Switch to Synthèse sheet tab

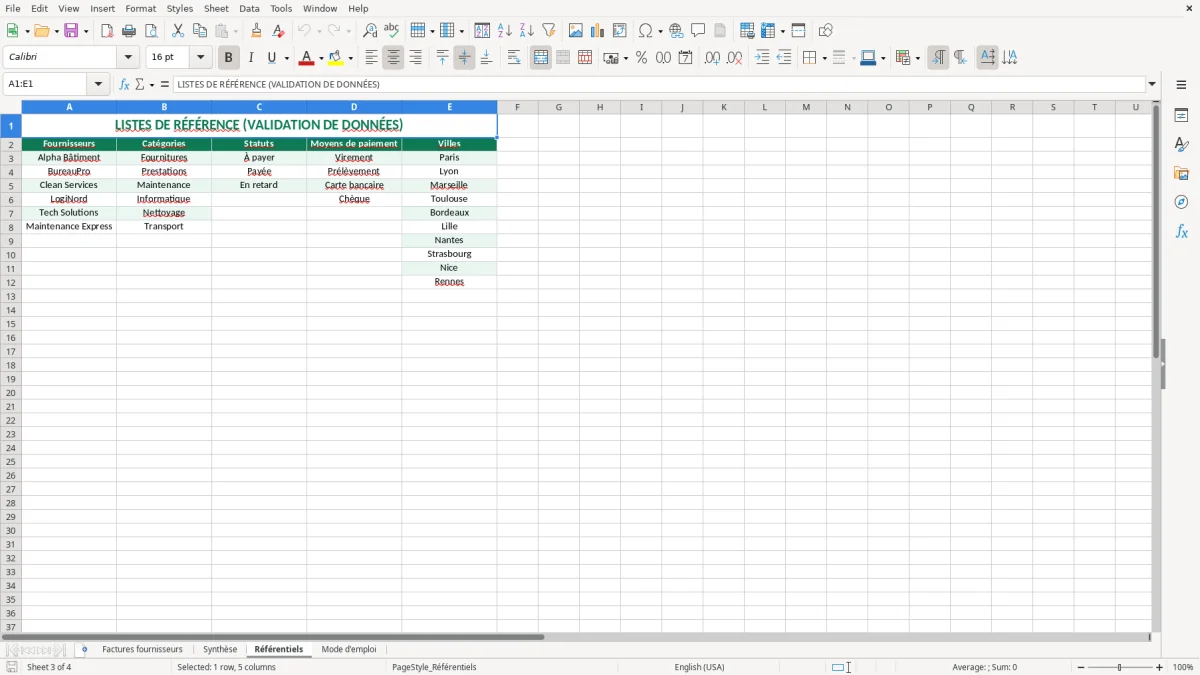point(220,650)
